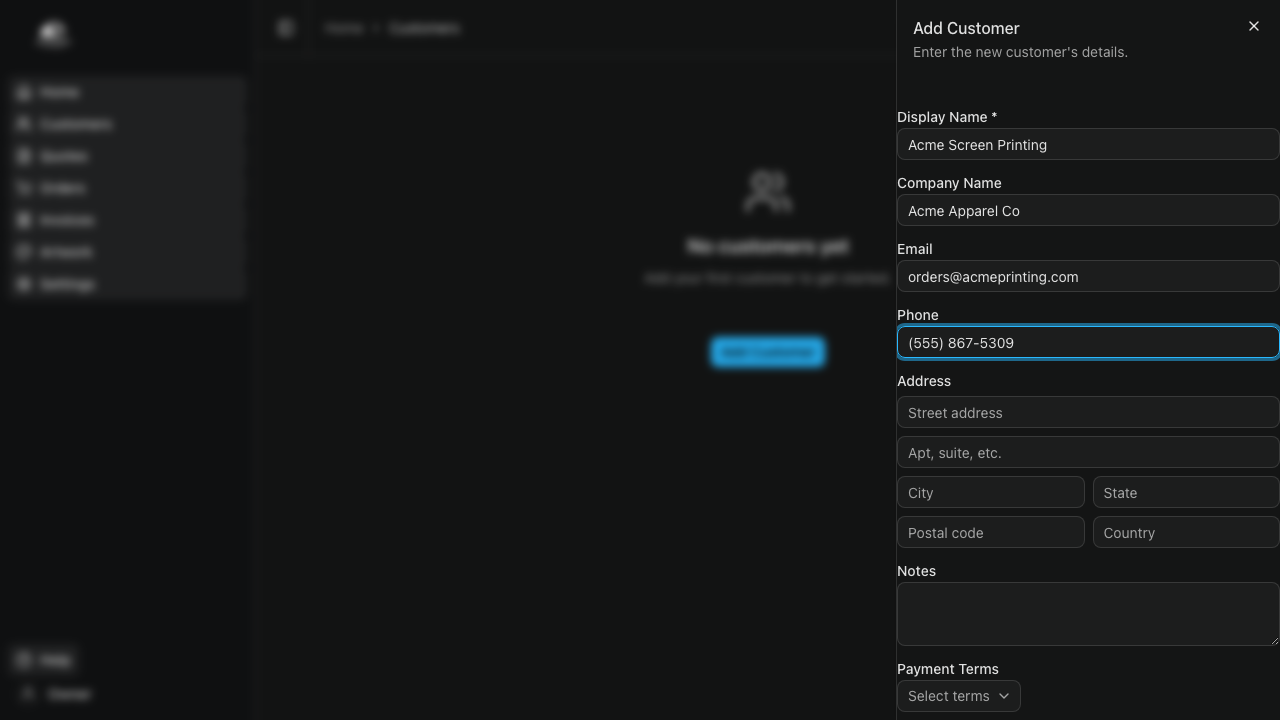
Task: Click inside the Notes text area
Action: click(x=1087, y=613)
